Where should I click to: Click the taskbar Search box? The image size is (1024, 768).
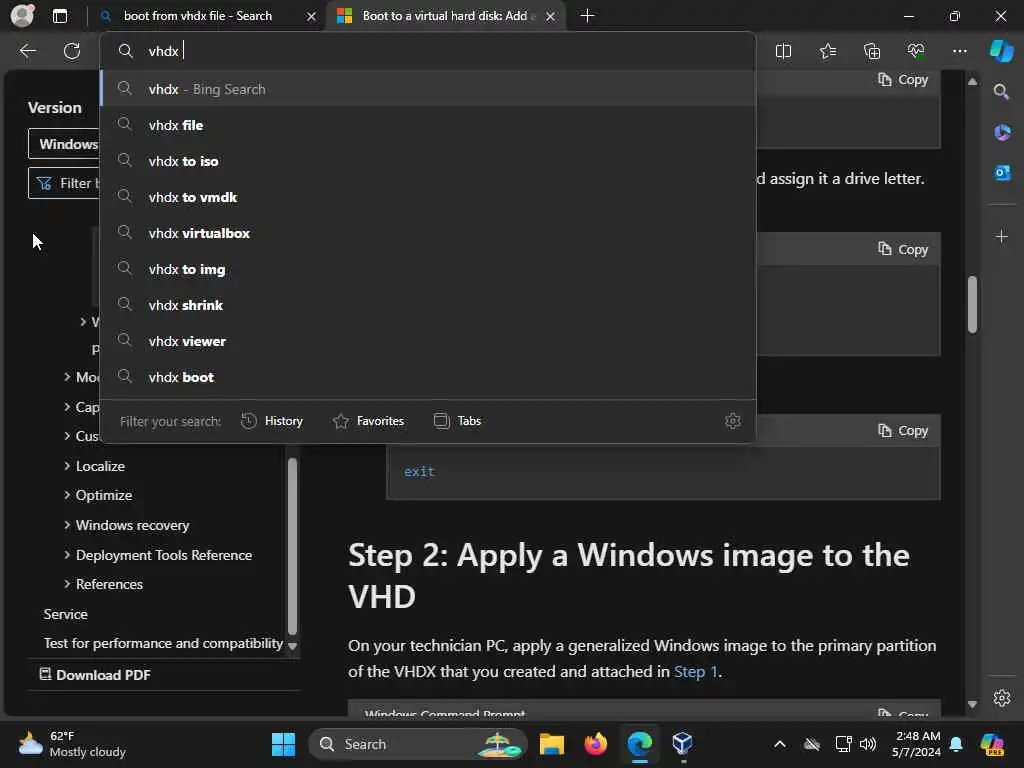pyautogui.click(x=418, y=744)
